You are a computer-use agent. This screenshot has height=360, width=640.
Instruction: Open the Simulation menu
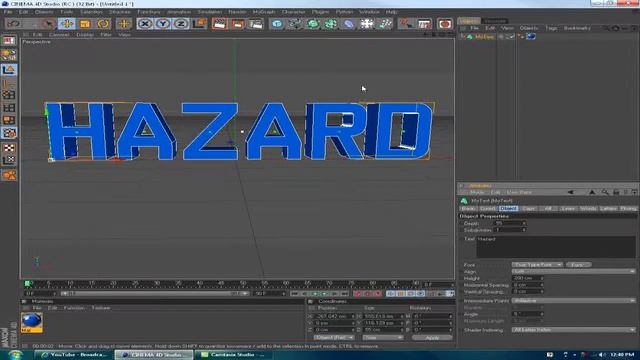coord(209,12)
